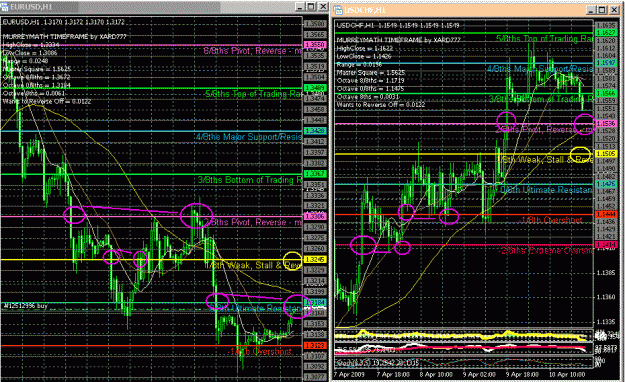Viewport: 625px width, 382px height.
Task: Click '4/8ths Major Support/Resis' label in EURUSD
Action: (249, 137)
